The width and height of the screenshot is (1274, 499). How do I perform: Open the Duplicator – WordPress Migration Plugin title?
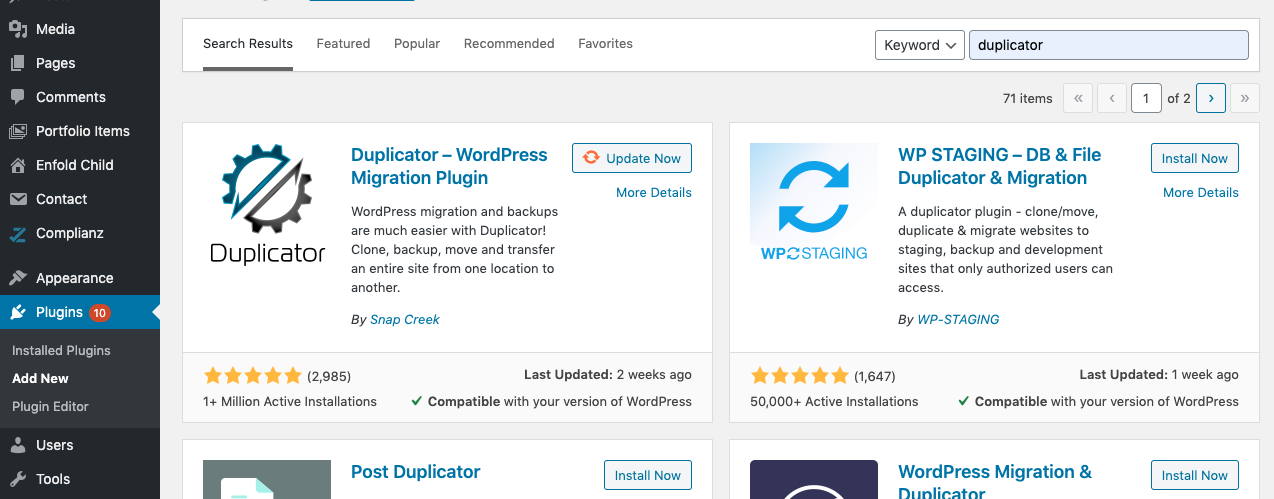pos(449,166)
